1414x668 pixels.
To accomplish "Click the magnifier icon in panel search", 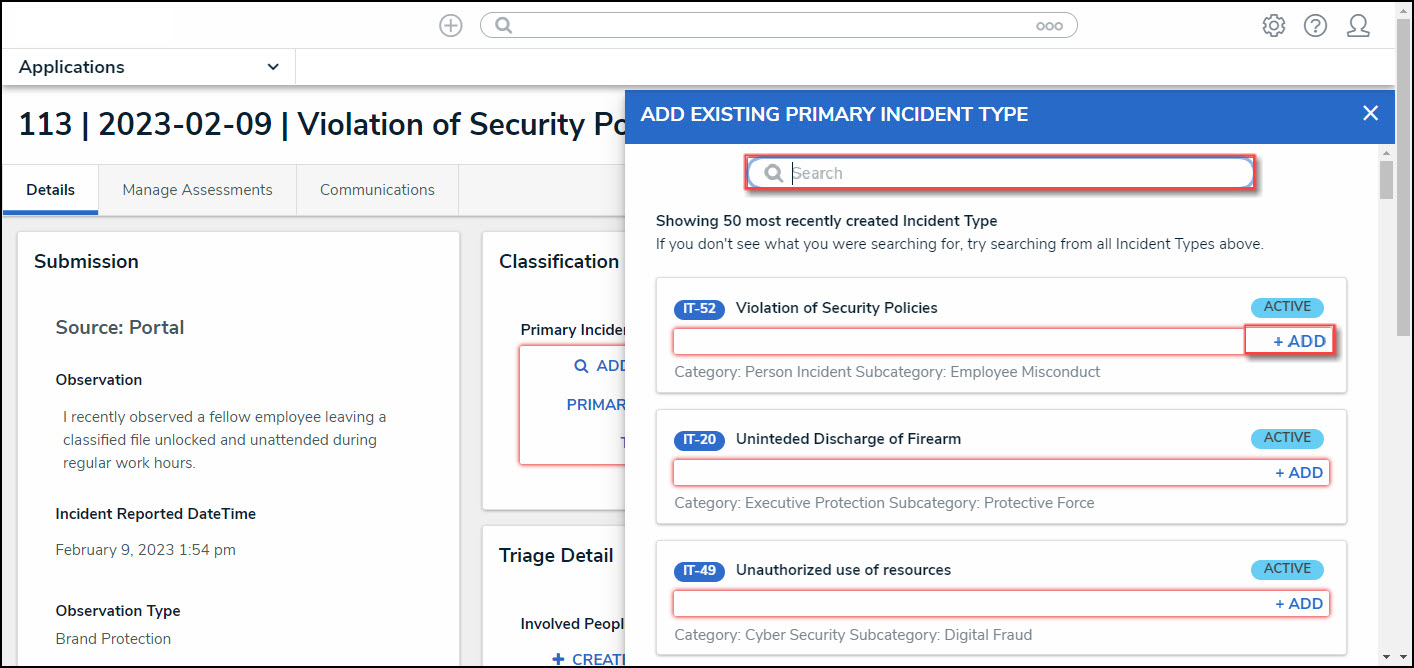I will click(773, 173).
